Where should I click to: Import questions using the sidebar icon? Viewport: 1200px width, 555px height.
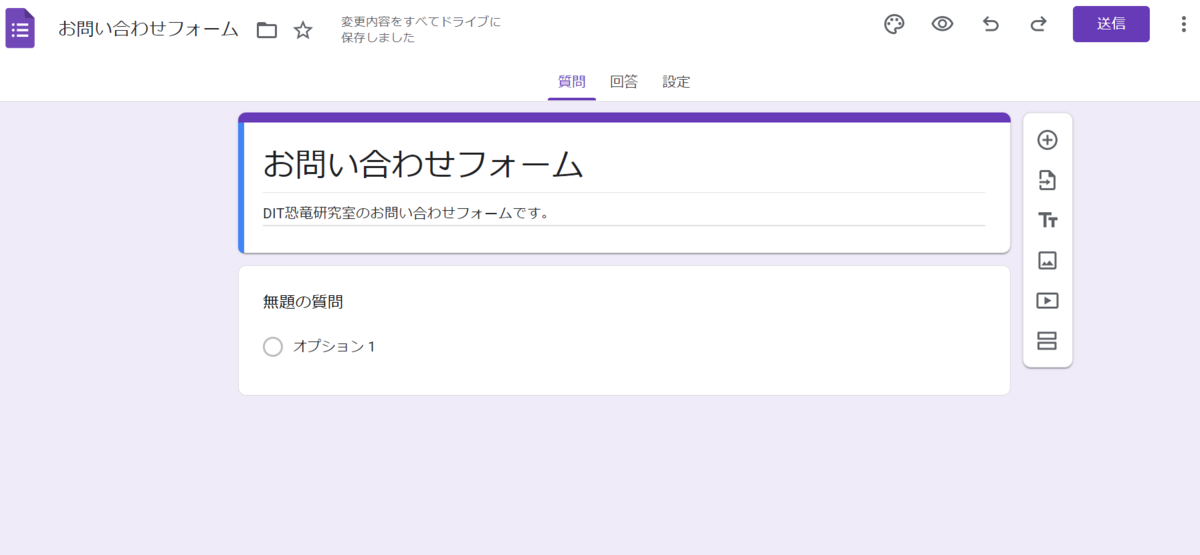(x=1047, y=180)
